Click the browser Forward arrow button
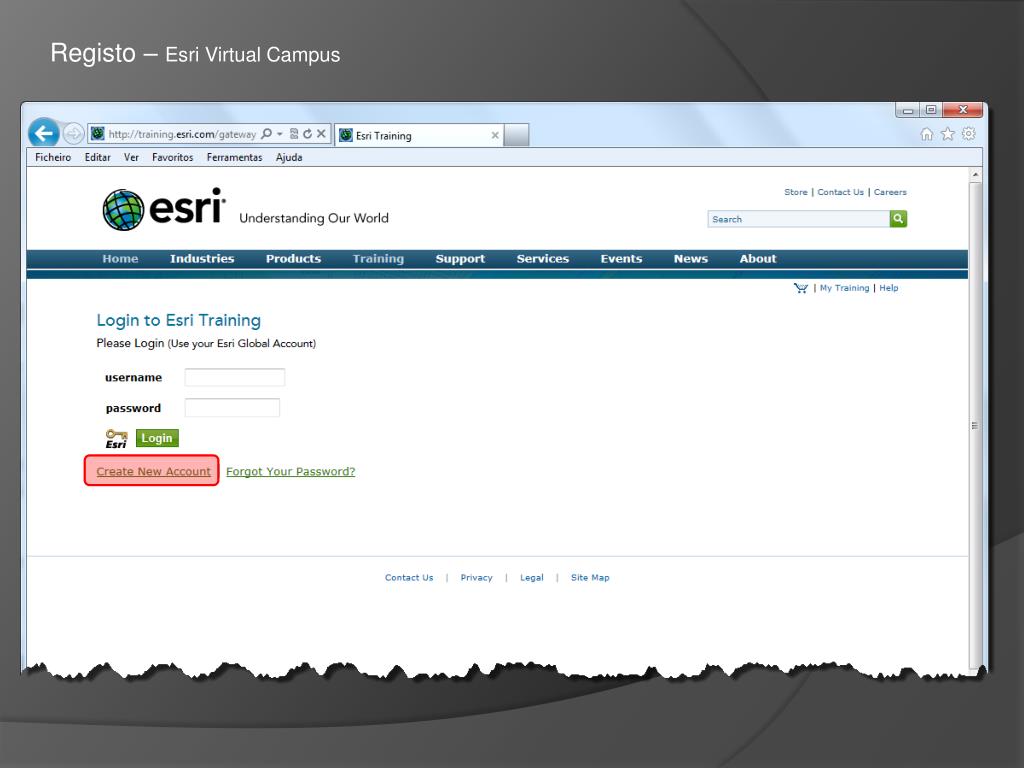 pos(73,134)
